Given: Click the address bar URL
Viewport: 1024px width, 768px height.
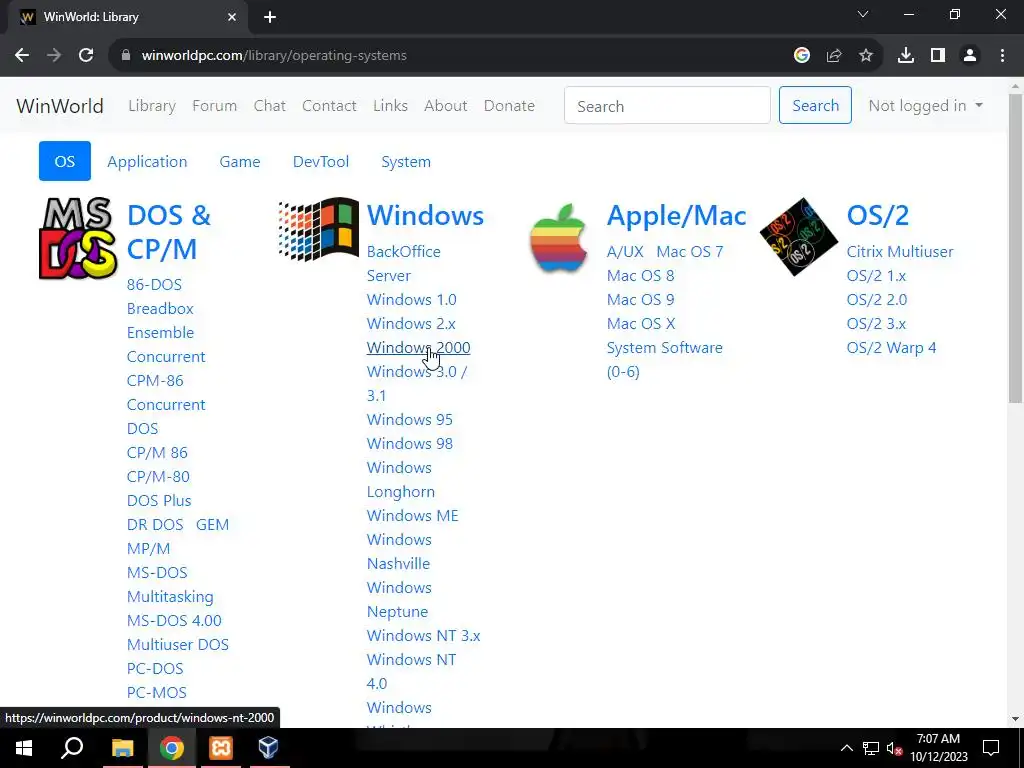Looking at the screenshot, I should pyautogui.click(x=274, y=56).
